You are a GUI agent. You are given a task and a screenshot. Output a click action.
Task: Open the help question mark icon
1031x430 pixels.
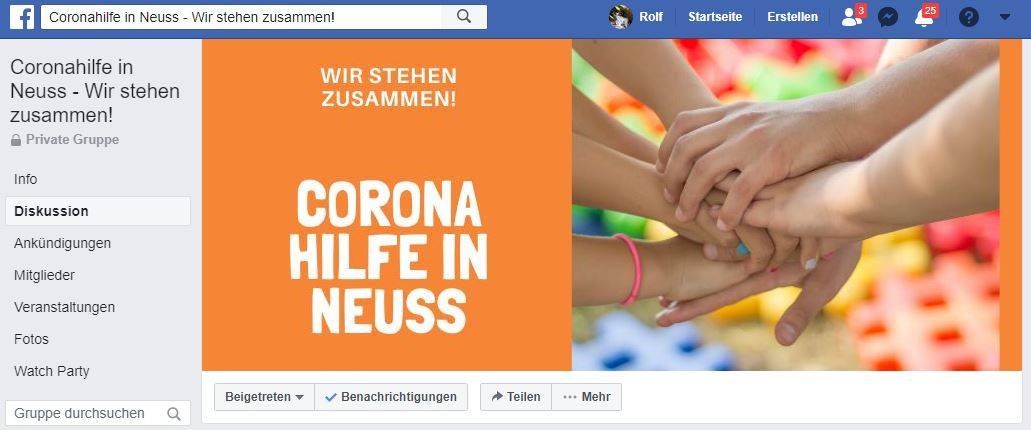pyautogui.click(x=969, y=17)
